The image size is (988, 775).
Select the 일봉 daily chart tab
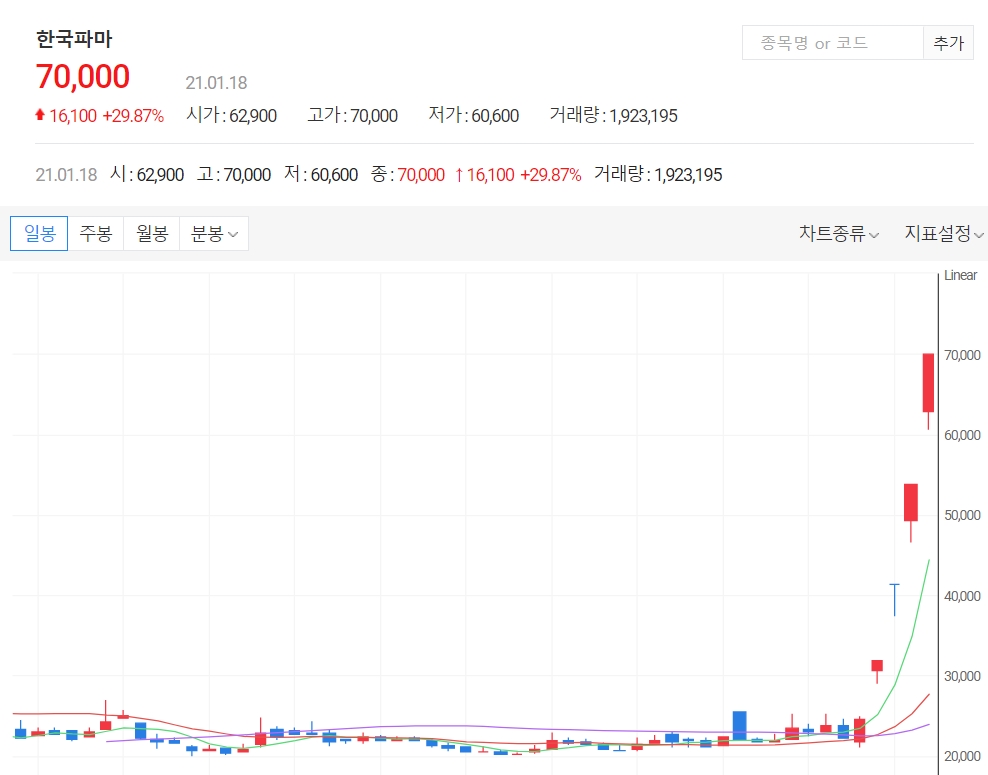point(39,234)
